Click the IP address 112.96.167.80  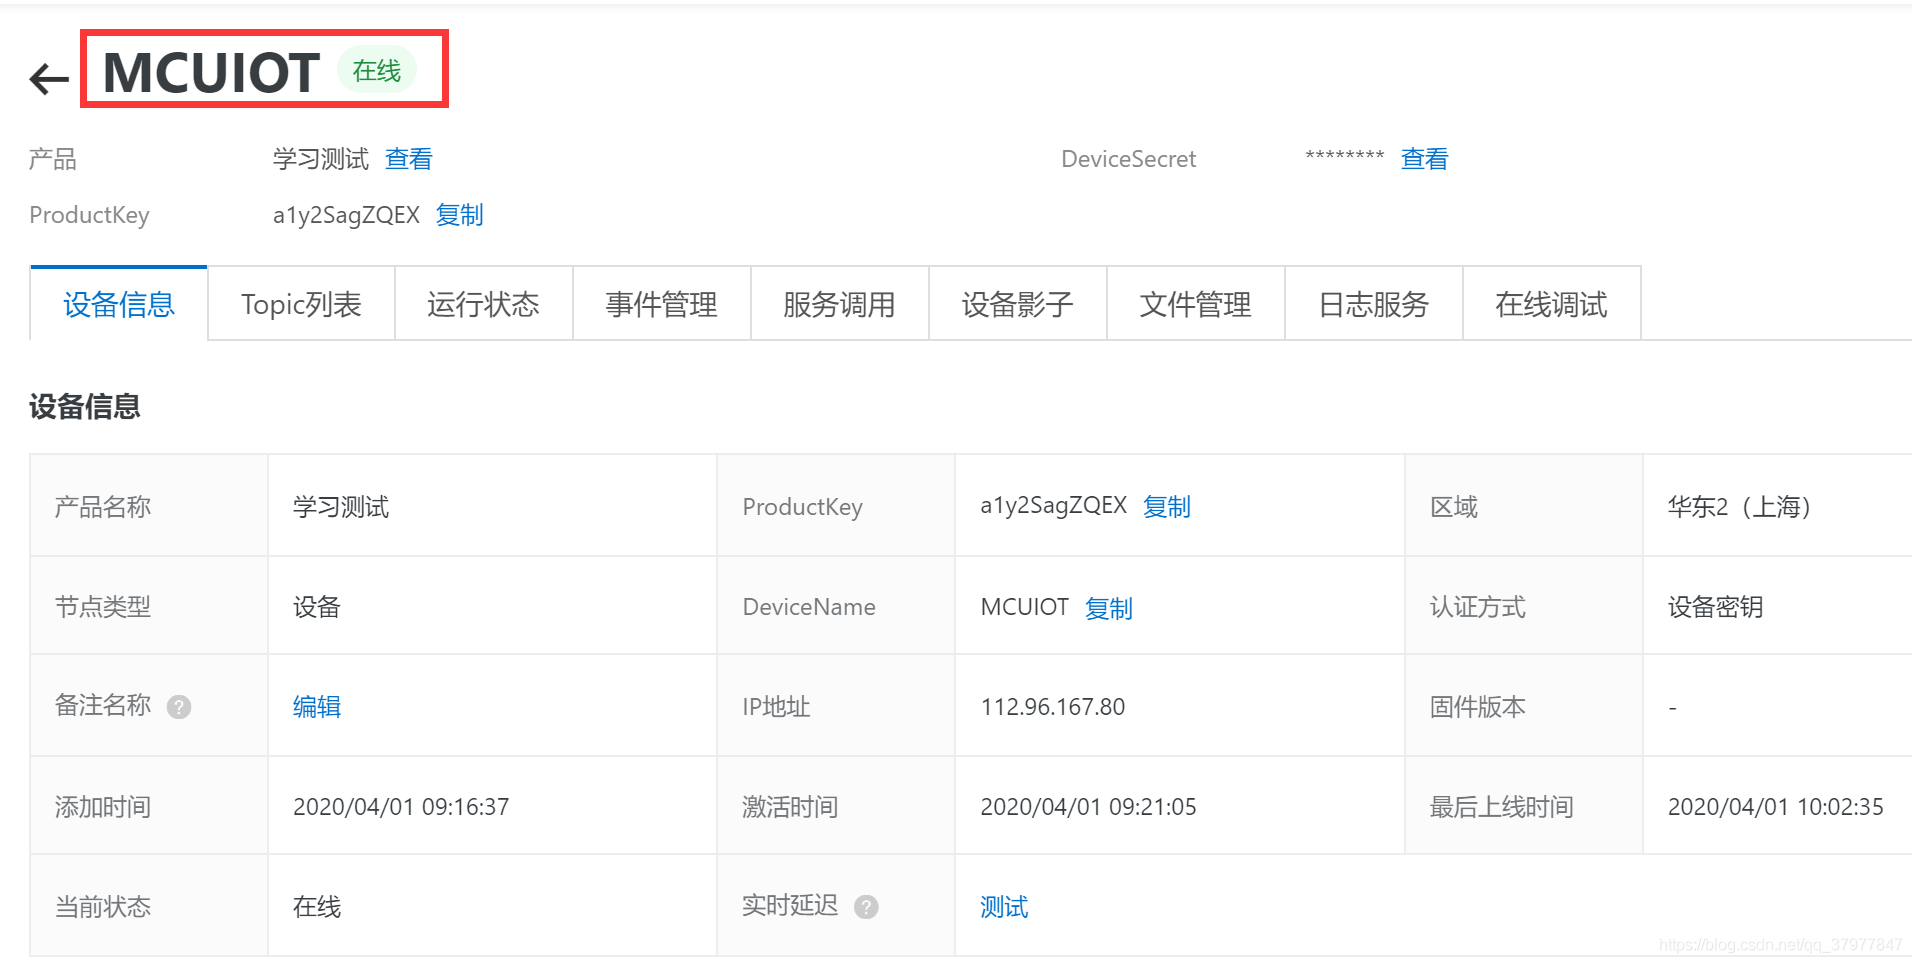click(x=1053, y=707)
